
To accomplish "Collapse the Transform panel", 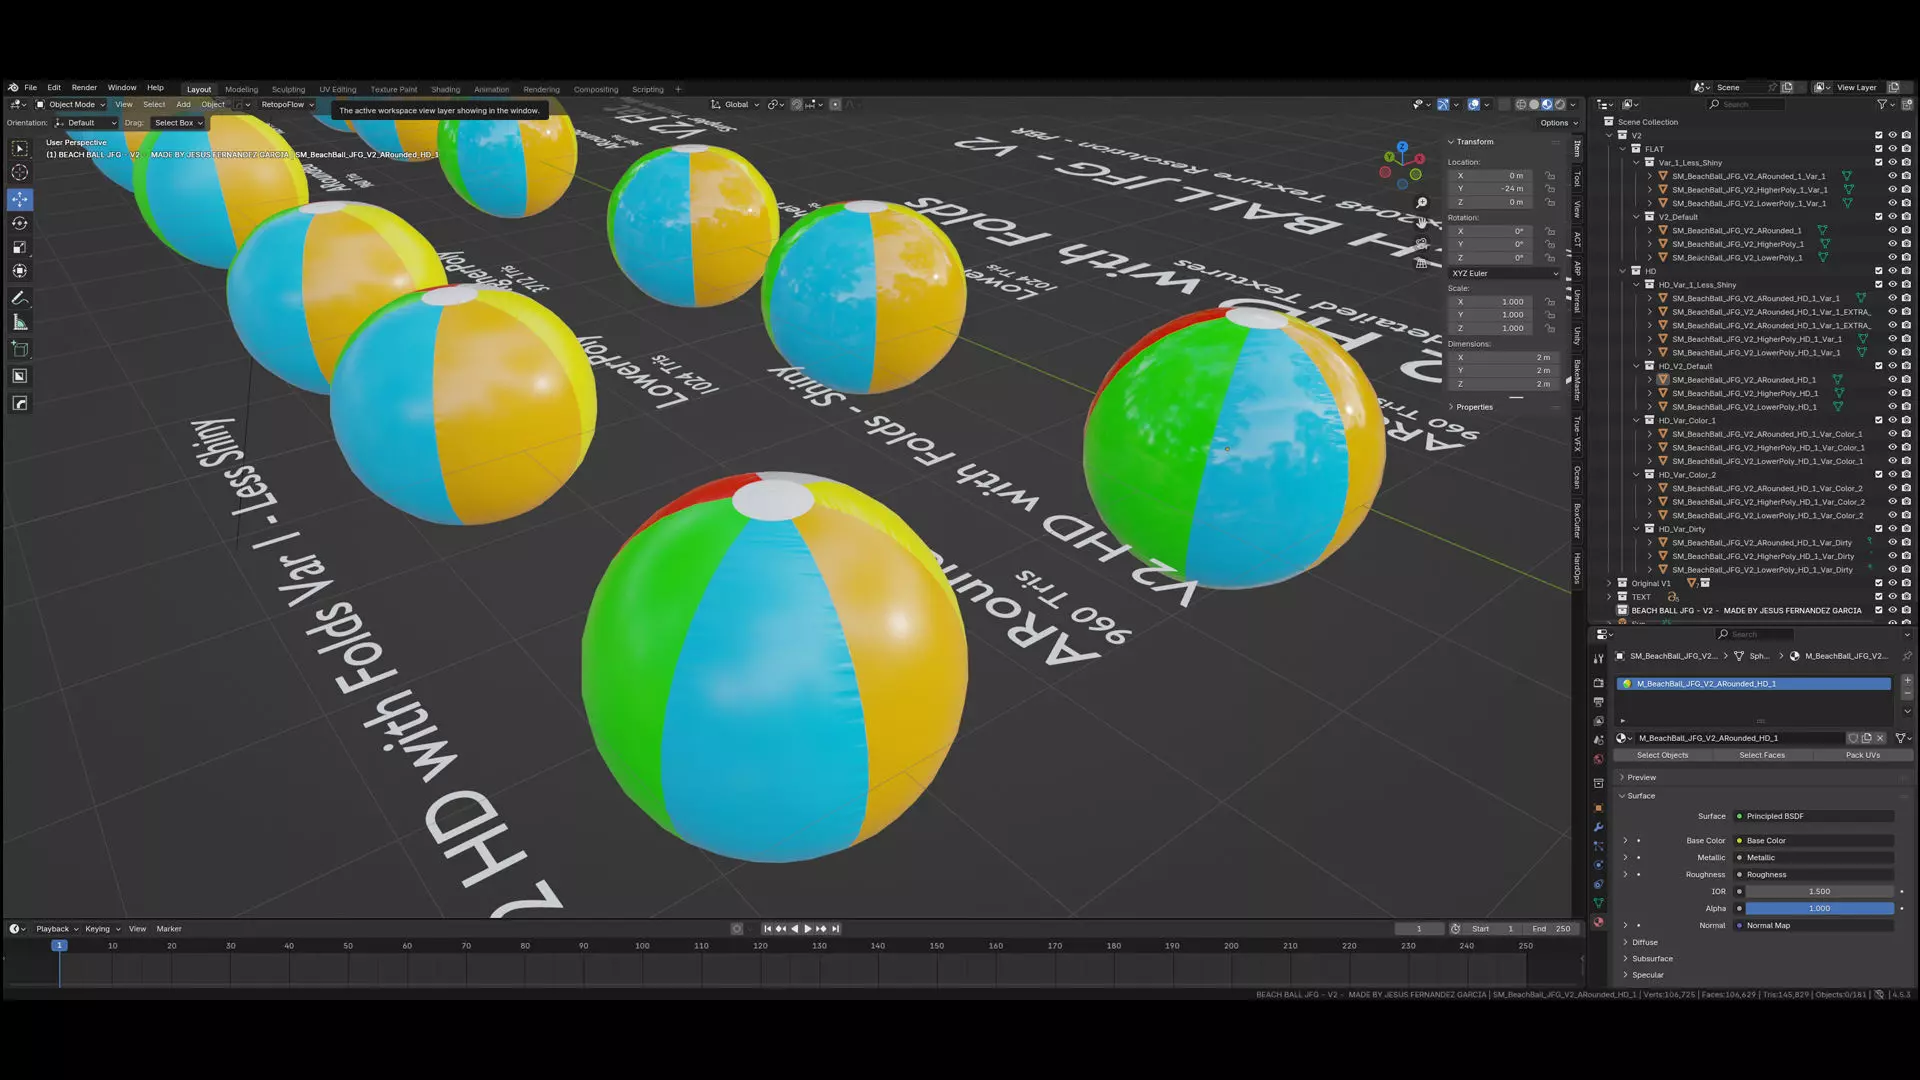I will tap(1474, 142).
